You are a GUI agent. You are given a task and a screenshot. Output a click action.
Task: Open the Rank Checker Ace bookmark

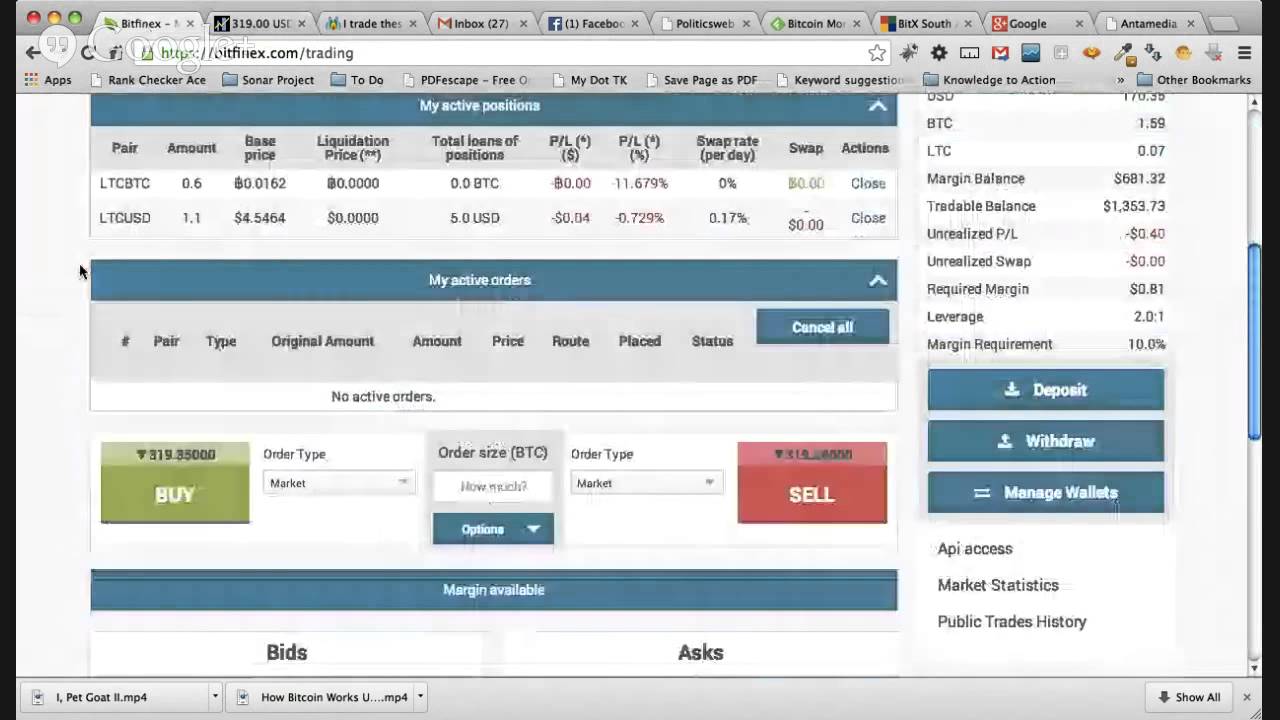click(x=147, y=80)
